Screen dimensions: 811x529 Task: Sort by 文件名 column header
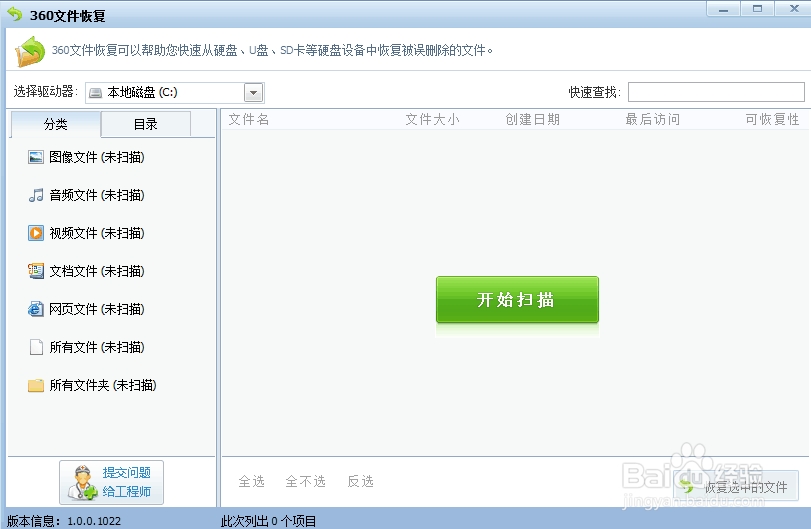coord(249,119)
